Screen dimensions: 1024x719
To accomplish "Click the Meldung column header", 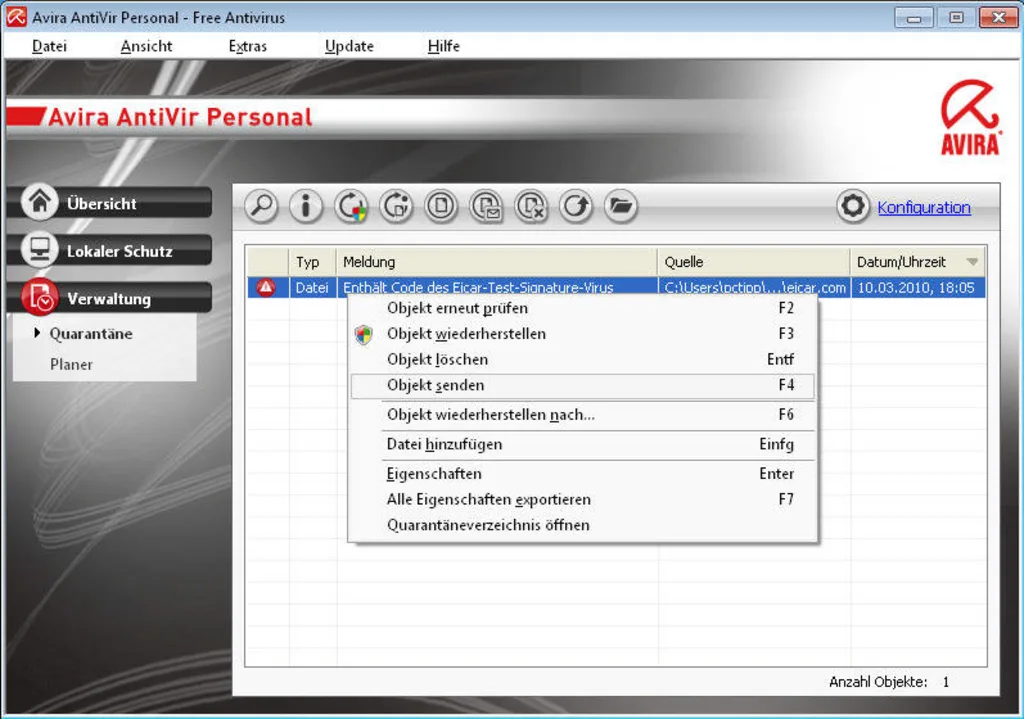I will pos(496,262).
